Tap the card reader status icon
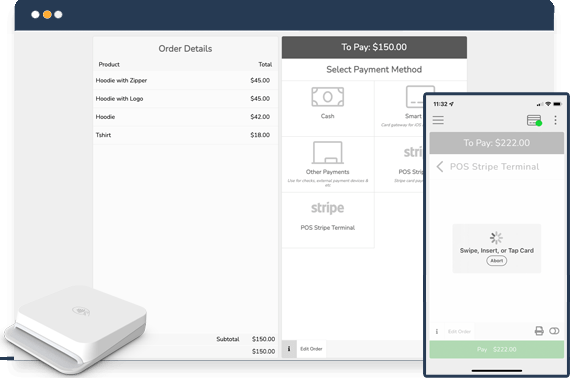The height and width of the screenshot is (378, 570). [x=534, y=120]
